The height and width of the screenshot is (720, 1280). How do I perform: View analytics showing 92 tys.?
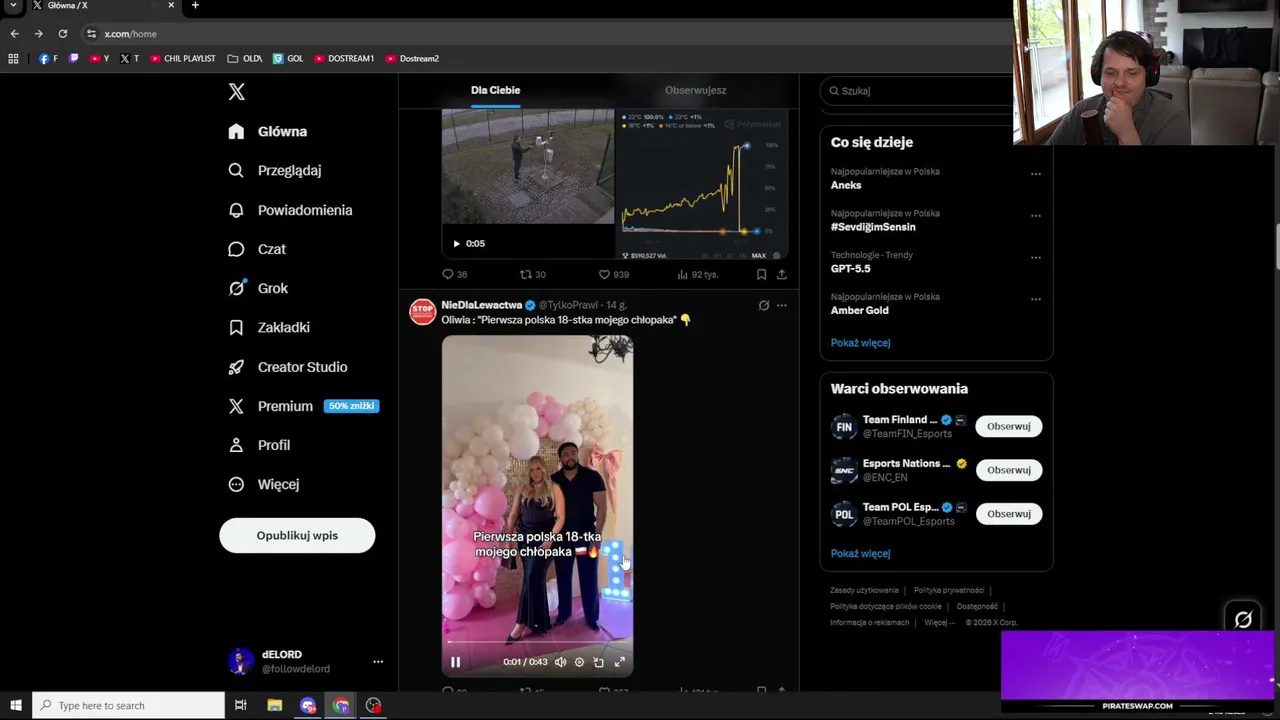[x=697, y=274]
